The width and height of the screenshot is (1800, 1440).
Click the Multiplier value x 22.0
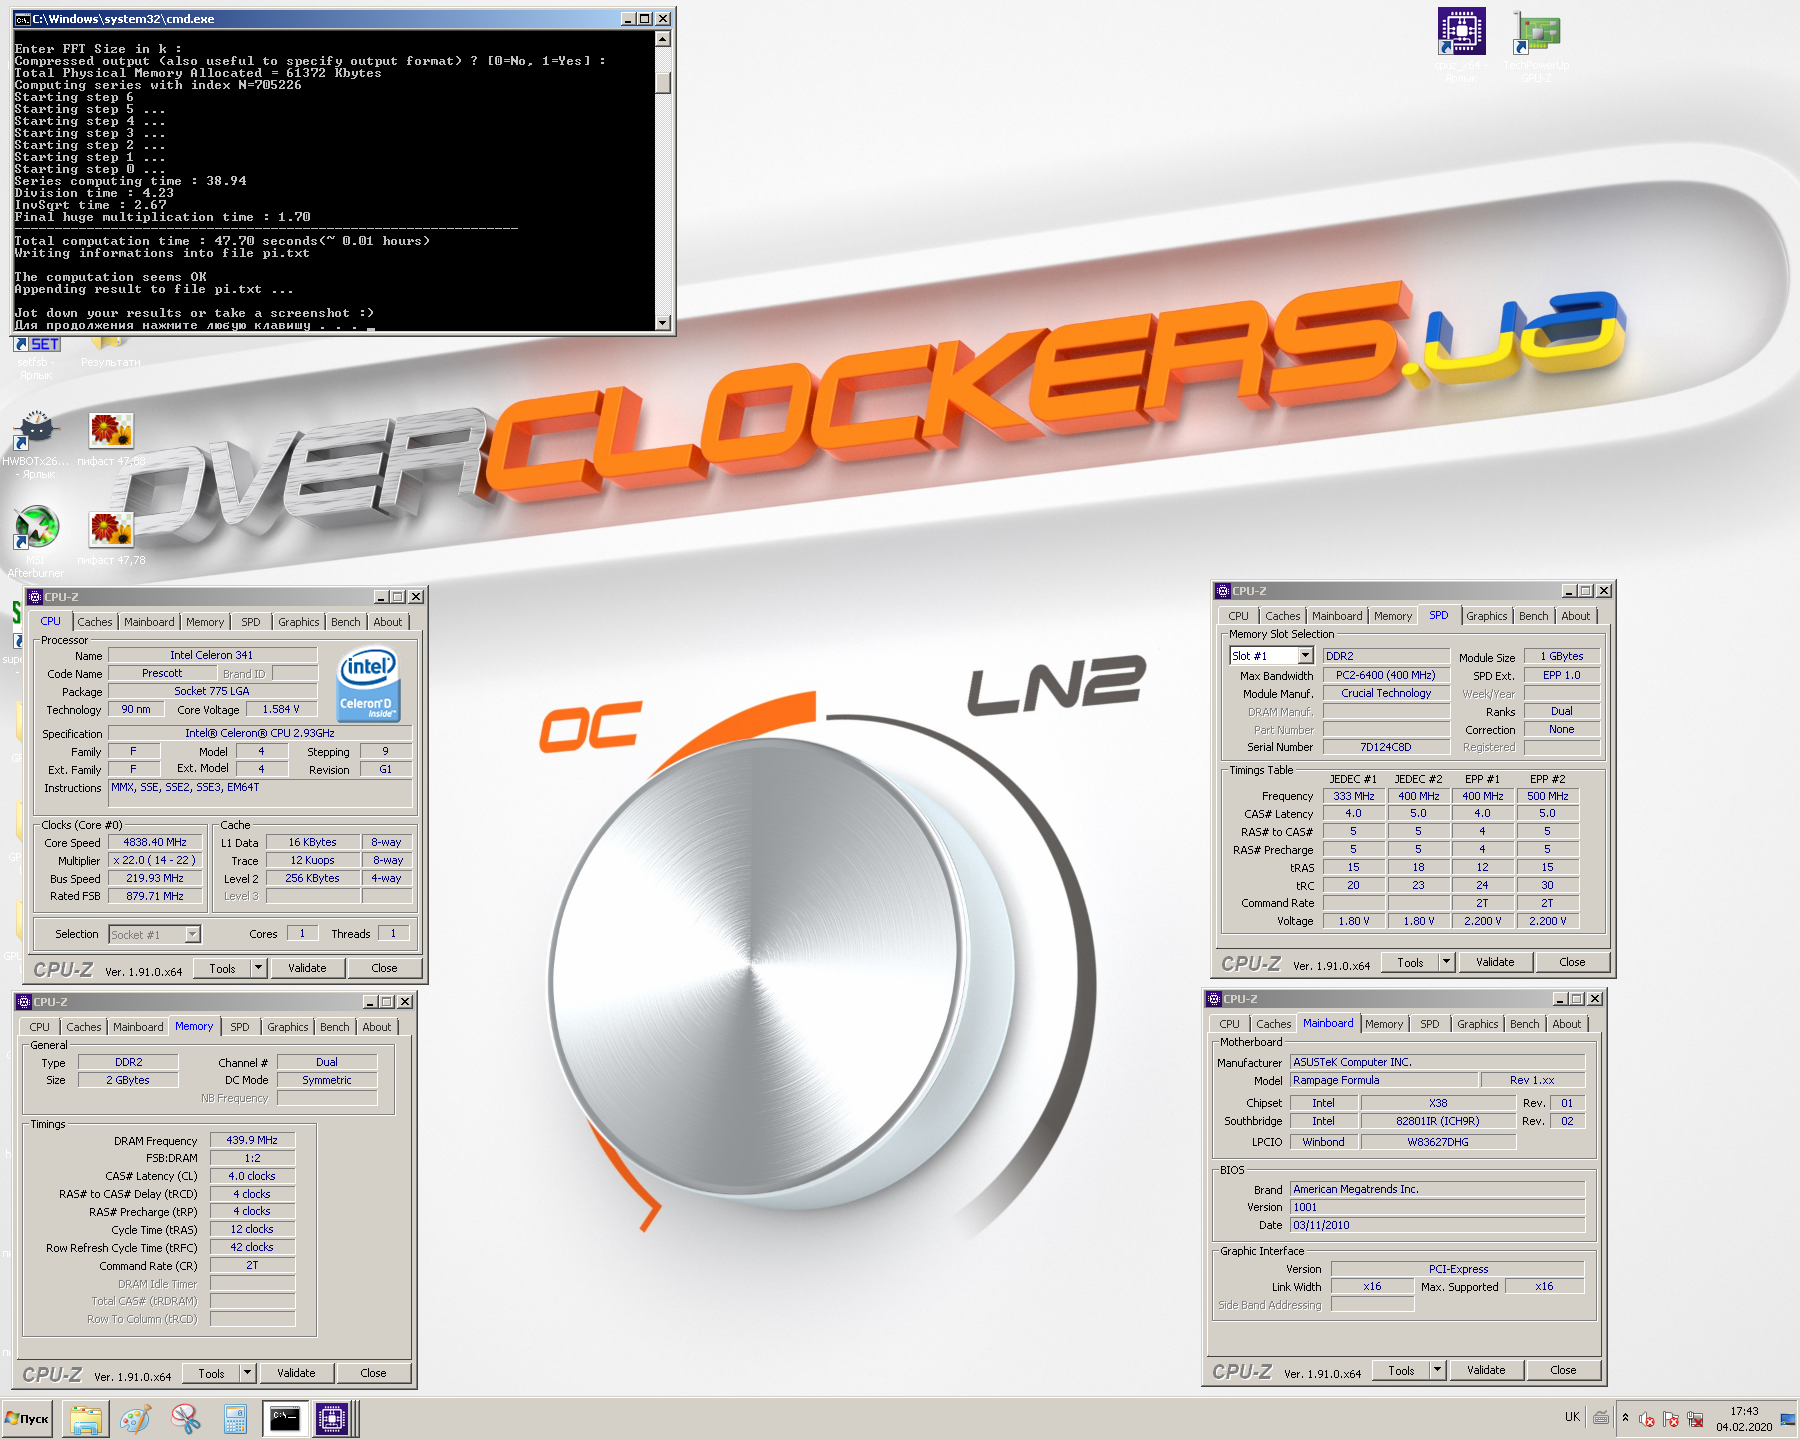pos(155,860)
